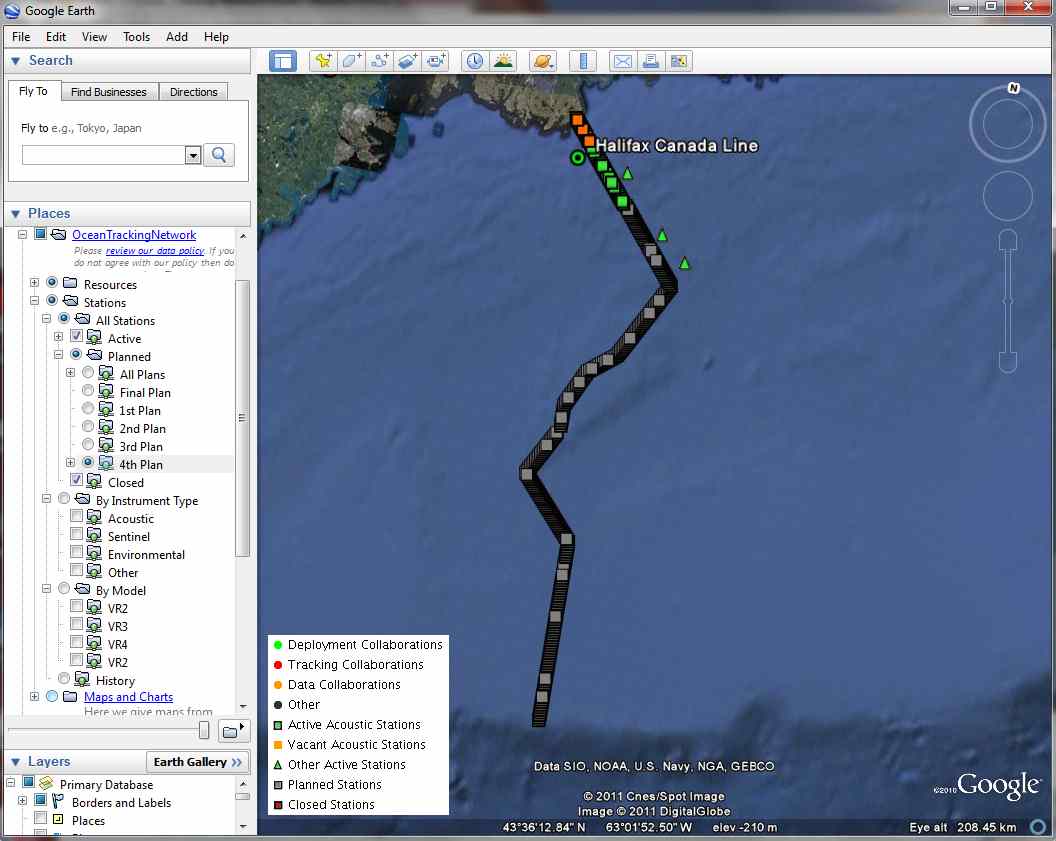Image resolution: width=1056 pixels, height=841 pixels.
Task: Expand the Resources folder node
Action: (x=34, y=283)
